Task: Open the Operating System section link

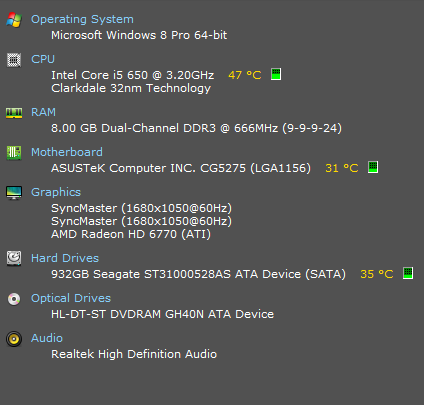Action: [x=82, y=19]
